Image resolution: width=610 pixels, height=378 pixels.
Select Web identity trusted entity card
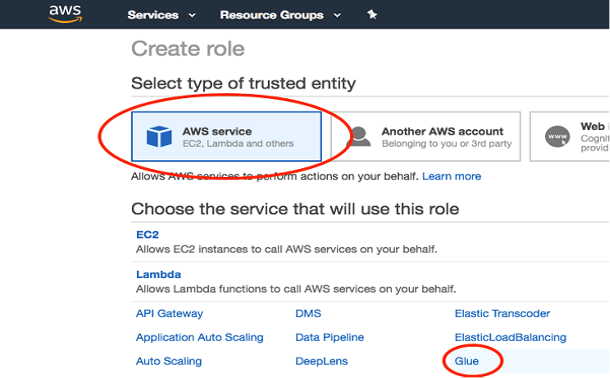(x=570, y=136)
